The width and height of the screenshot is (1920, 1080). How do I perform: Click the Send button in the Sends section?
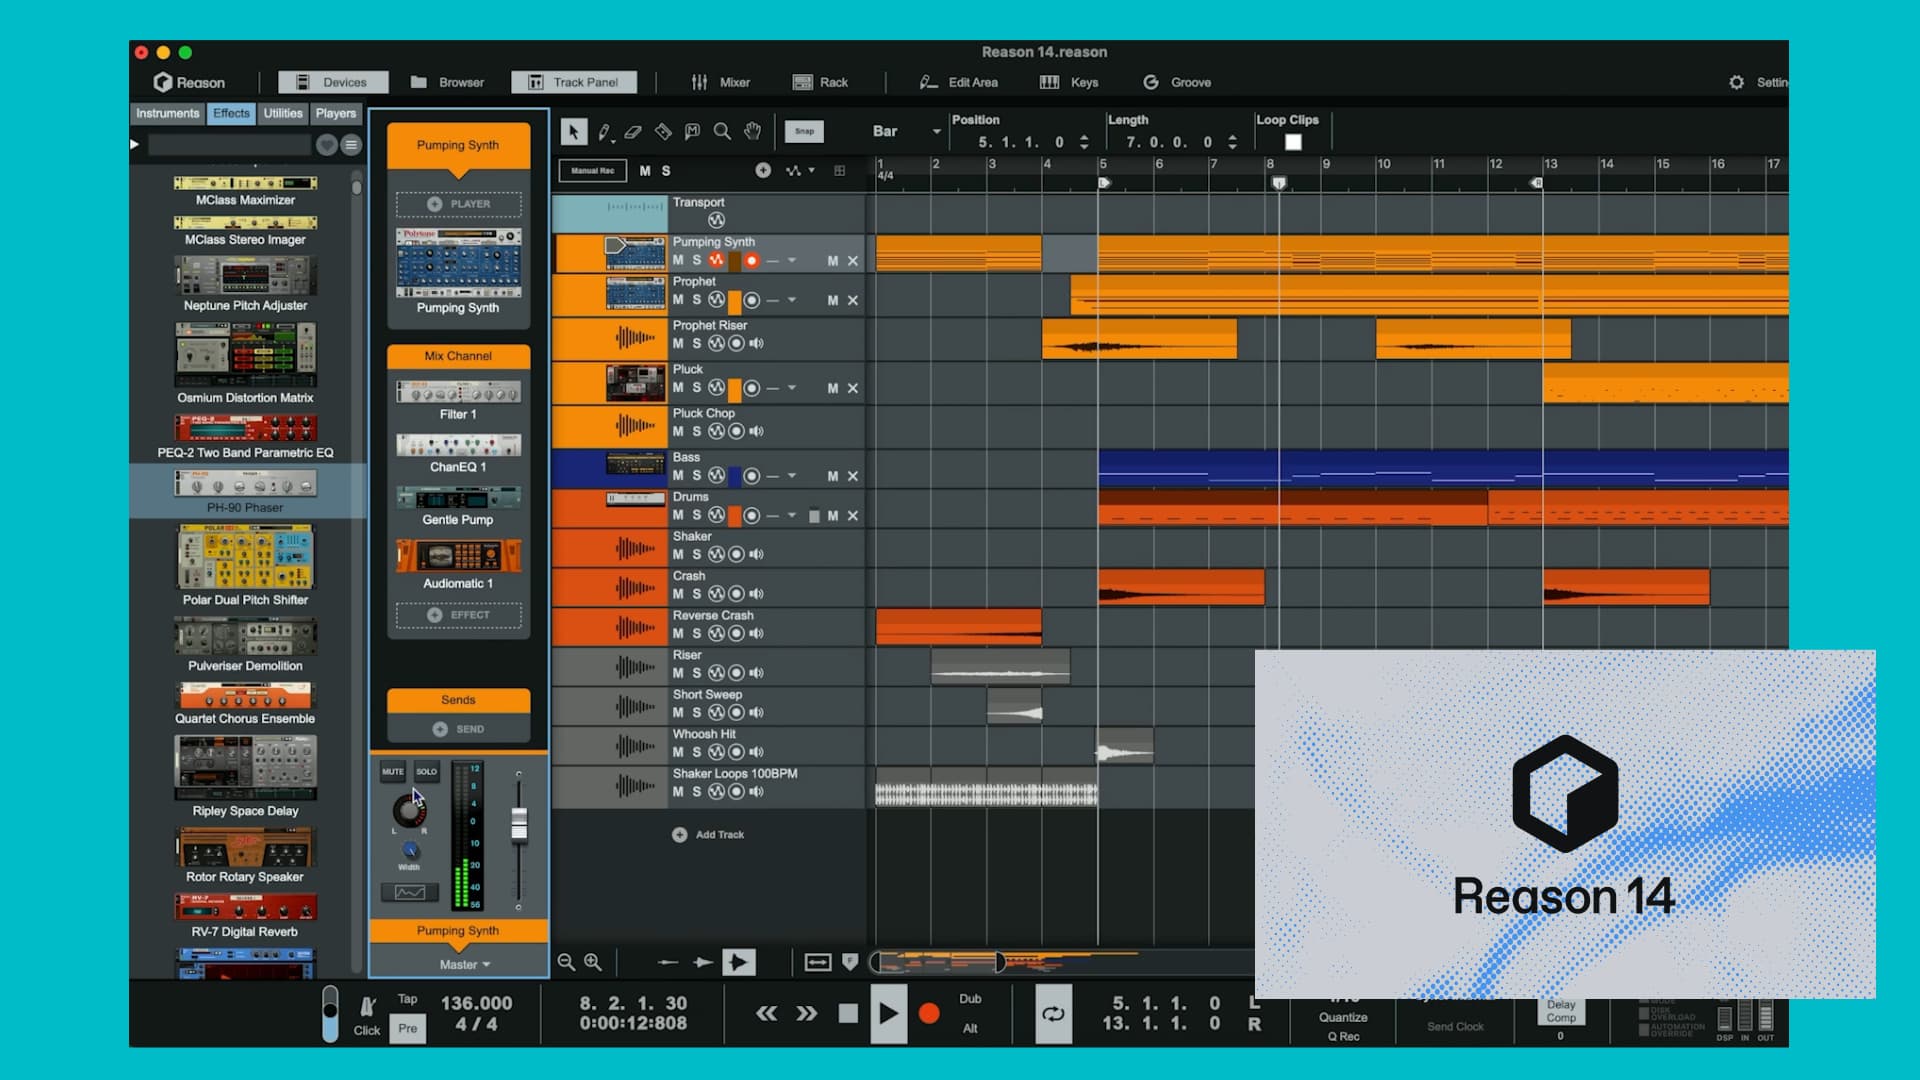click(458, 728)
